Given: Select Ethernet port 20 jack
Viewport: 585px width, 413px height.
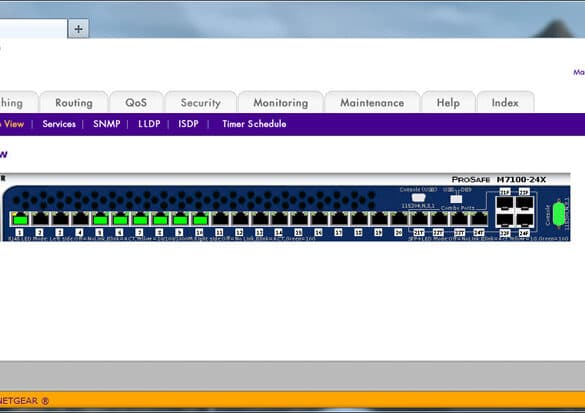Looking at the screenshot, I should [399, 219].
